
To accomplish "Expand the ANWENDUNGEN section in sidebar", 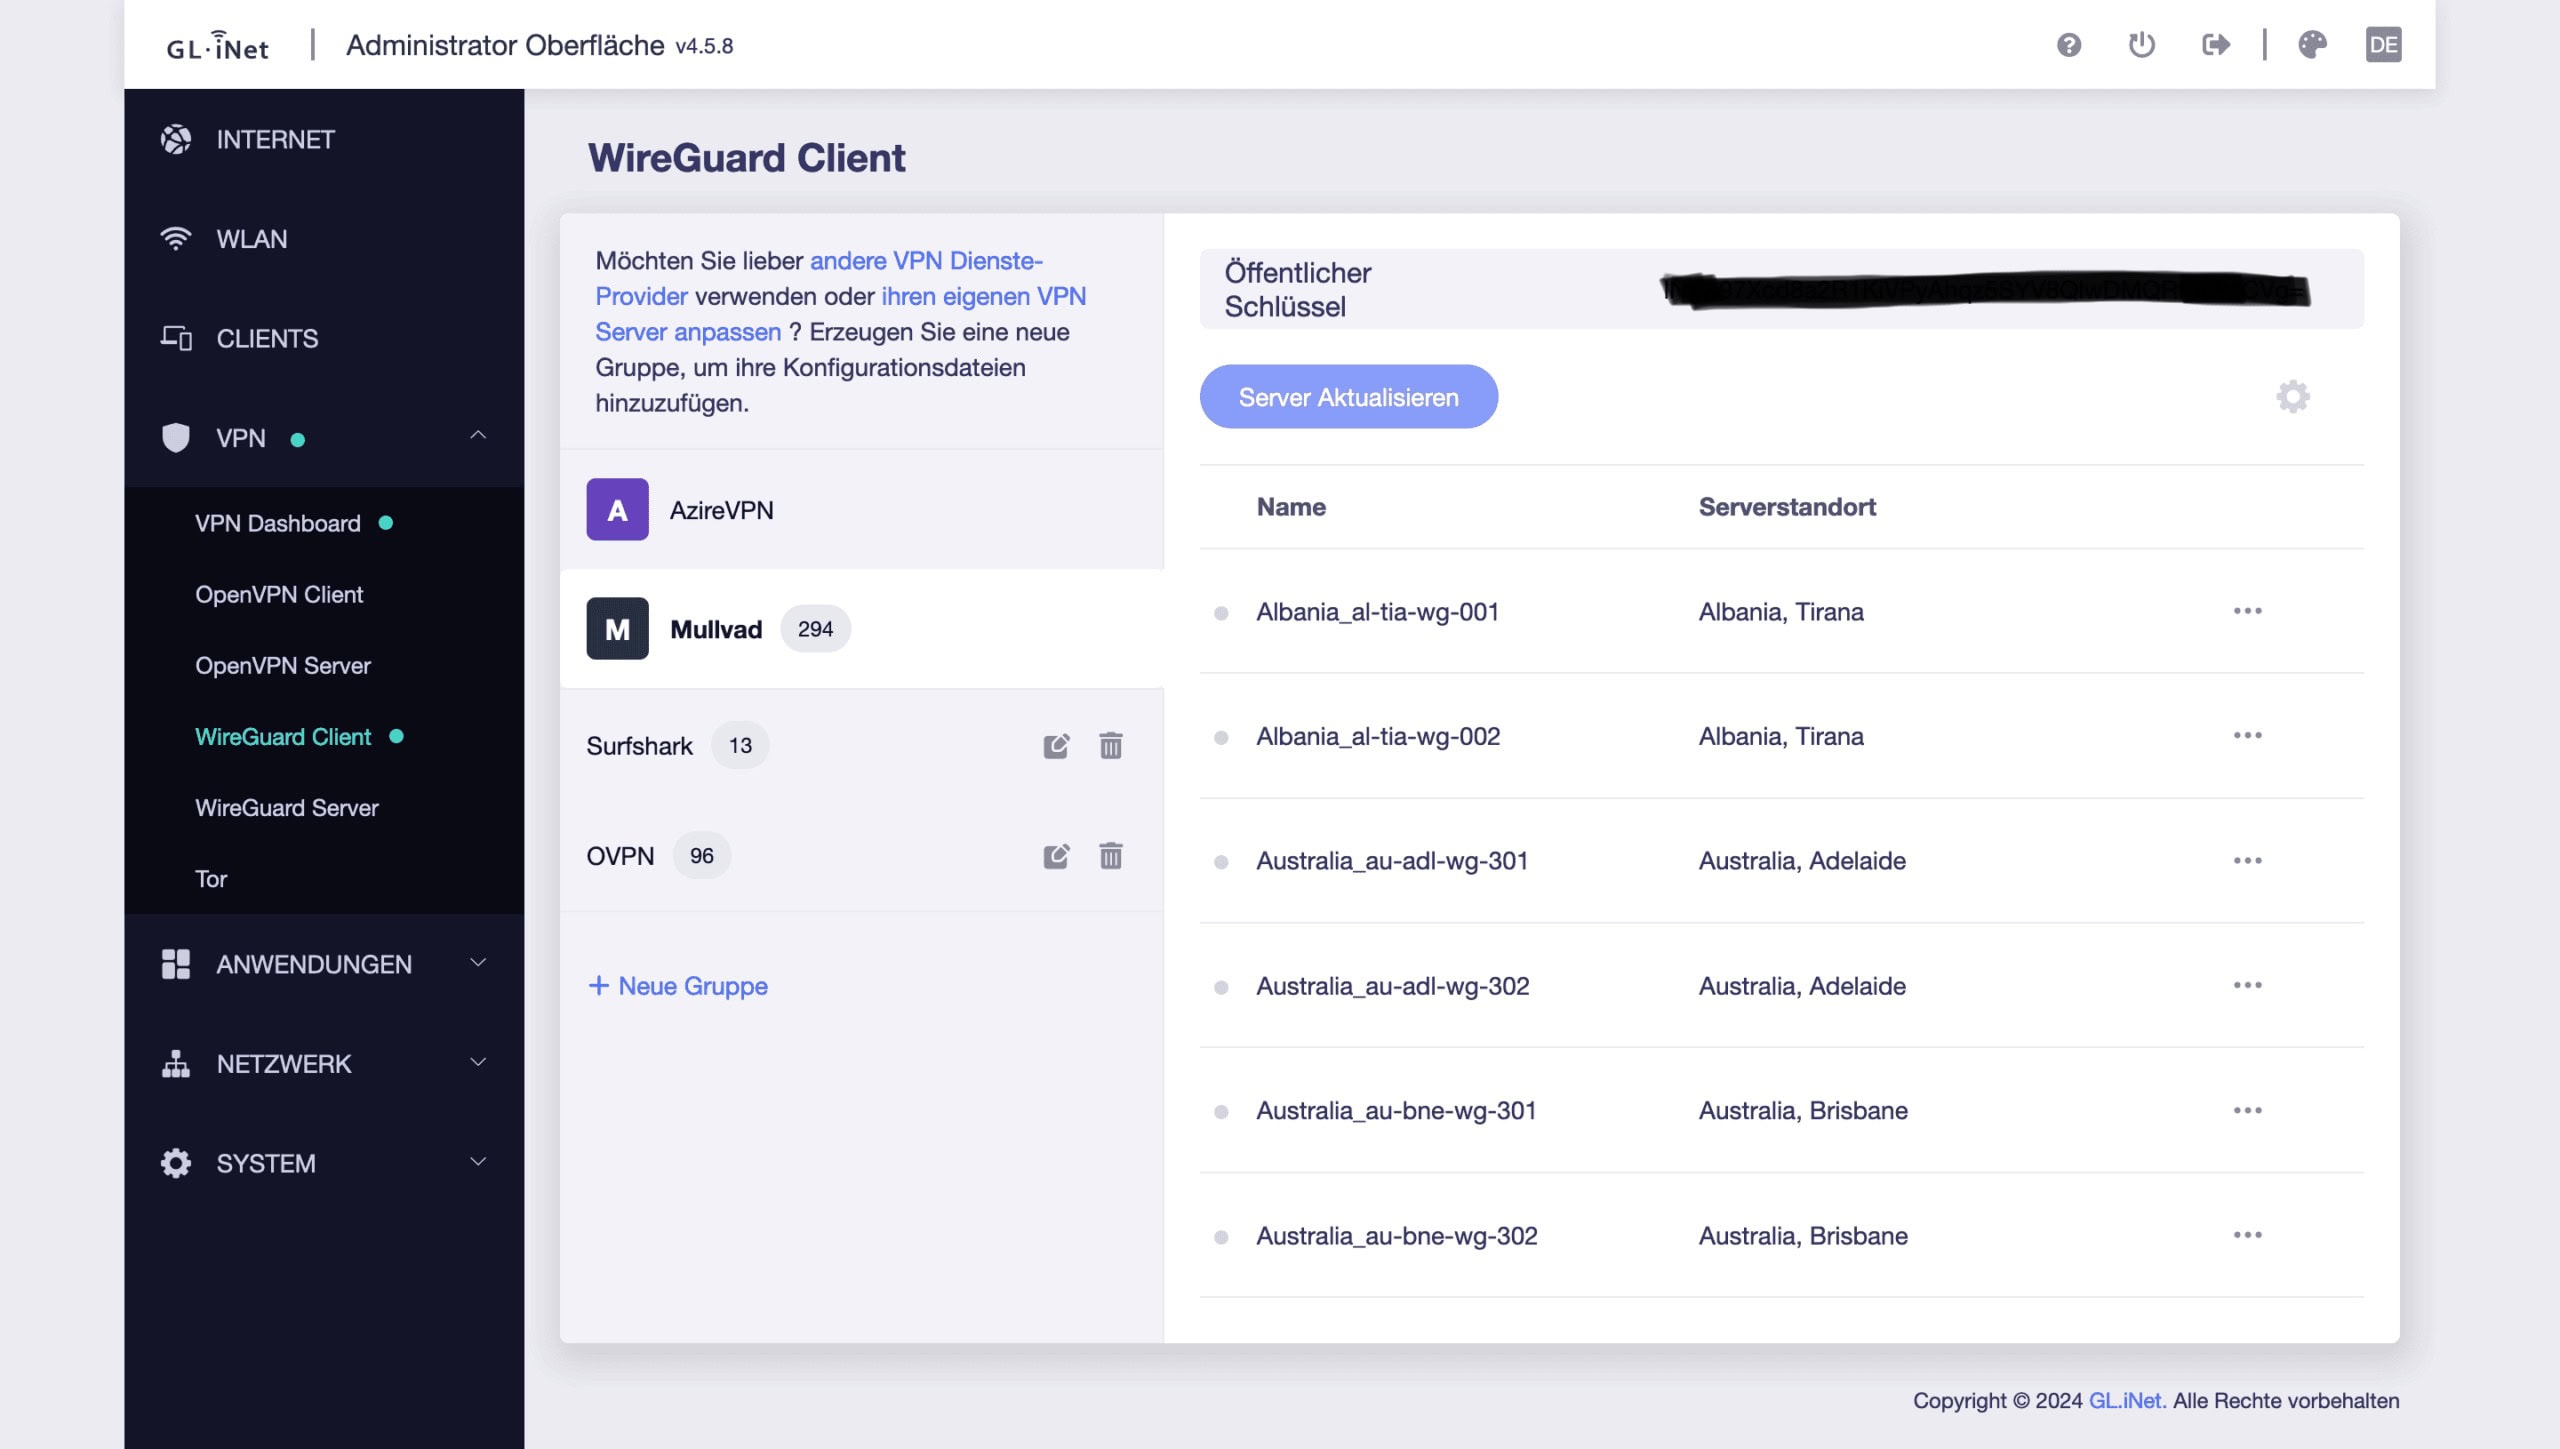I will pos(324,962).
